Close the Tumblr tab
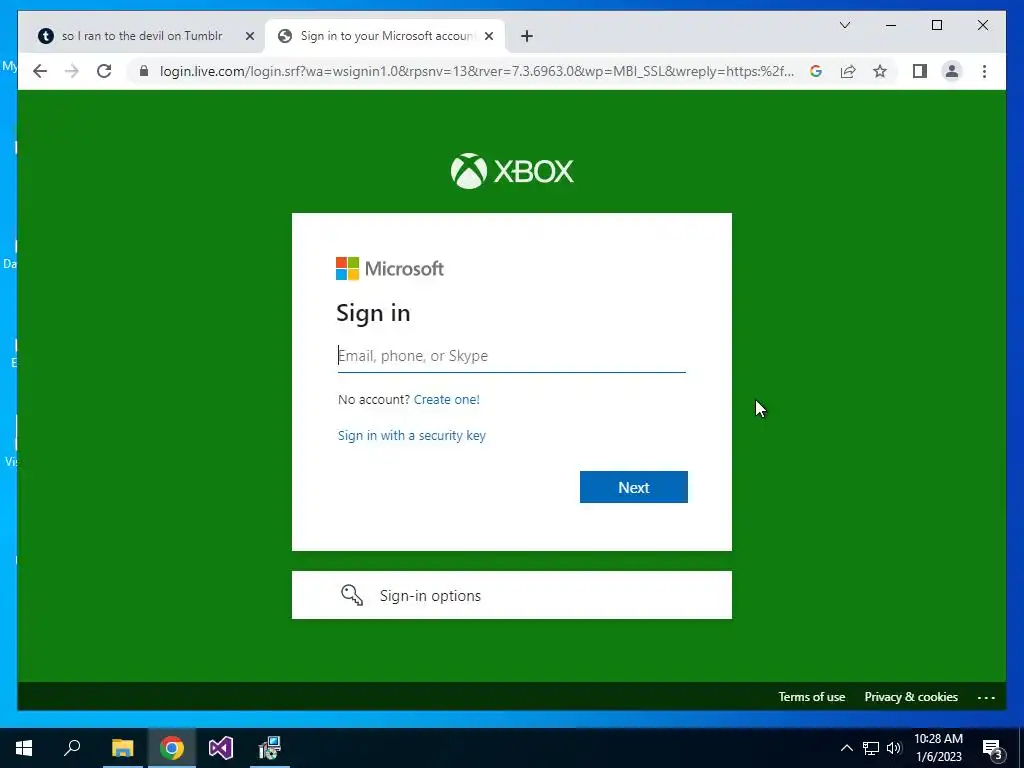Viewport: 1024px width, 768px height. click(x=249, y=36)
